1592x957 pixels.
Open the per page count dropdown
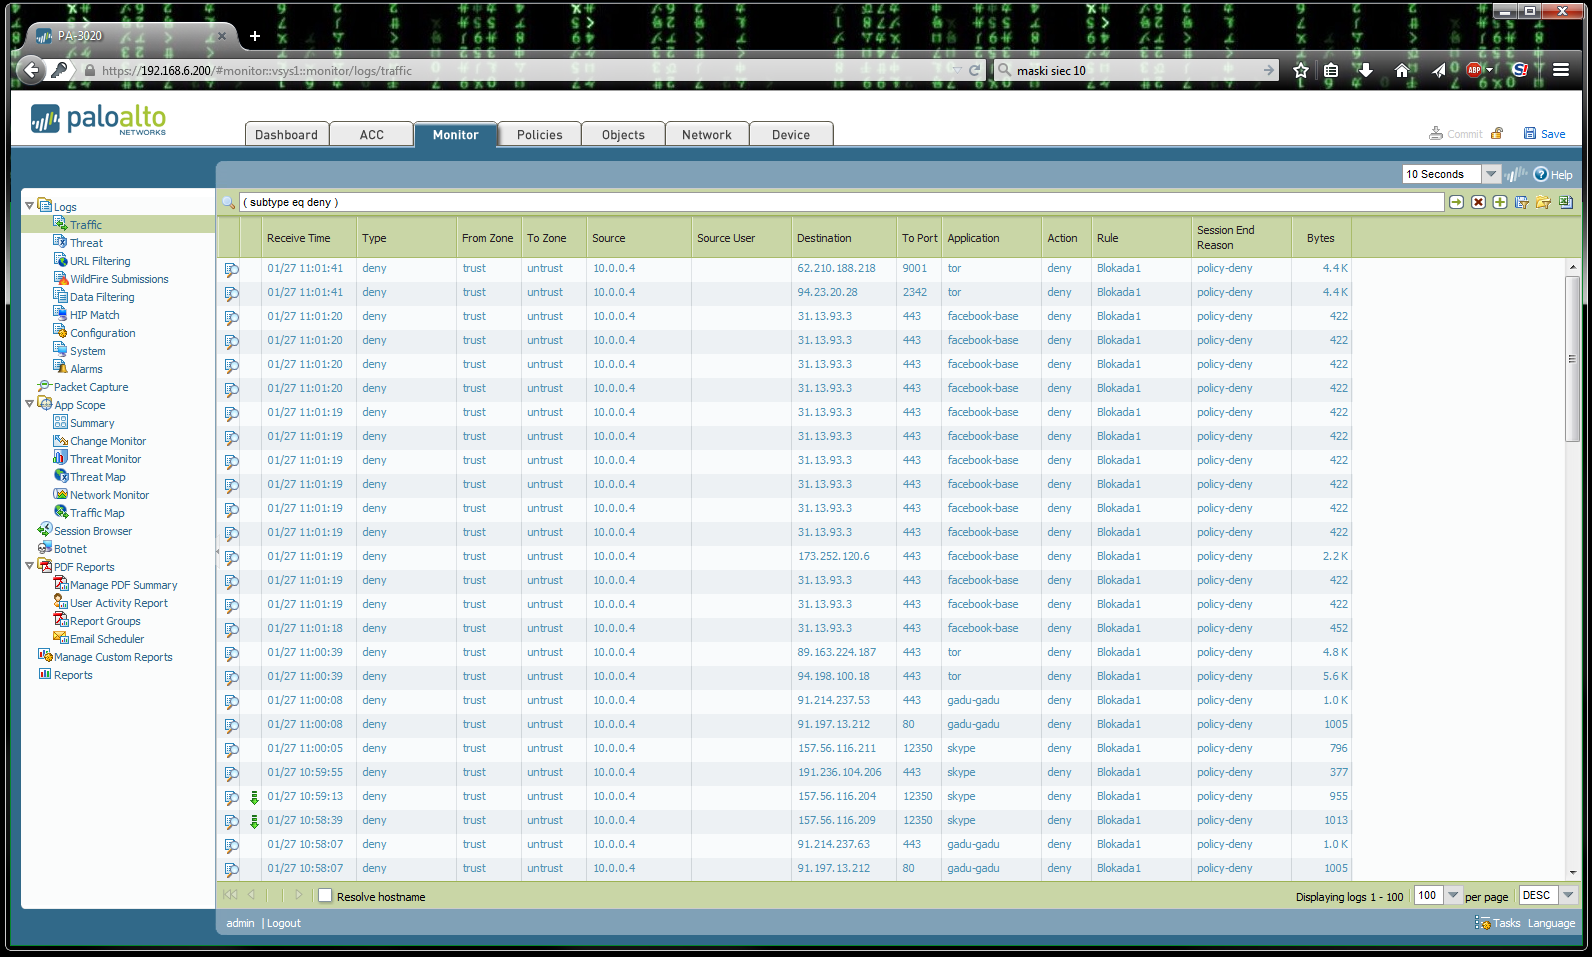[1454, 896]
